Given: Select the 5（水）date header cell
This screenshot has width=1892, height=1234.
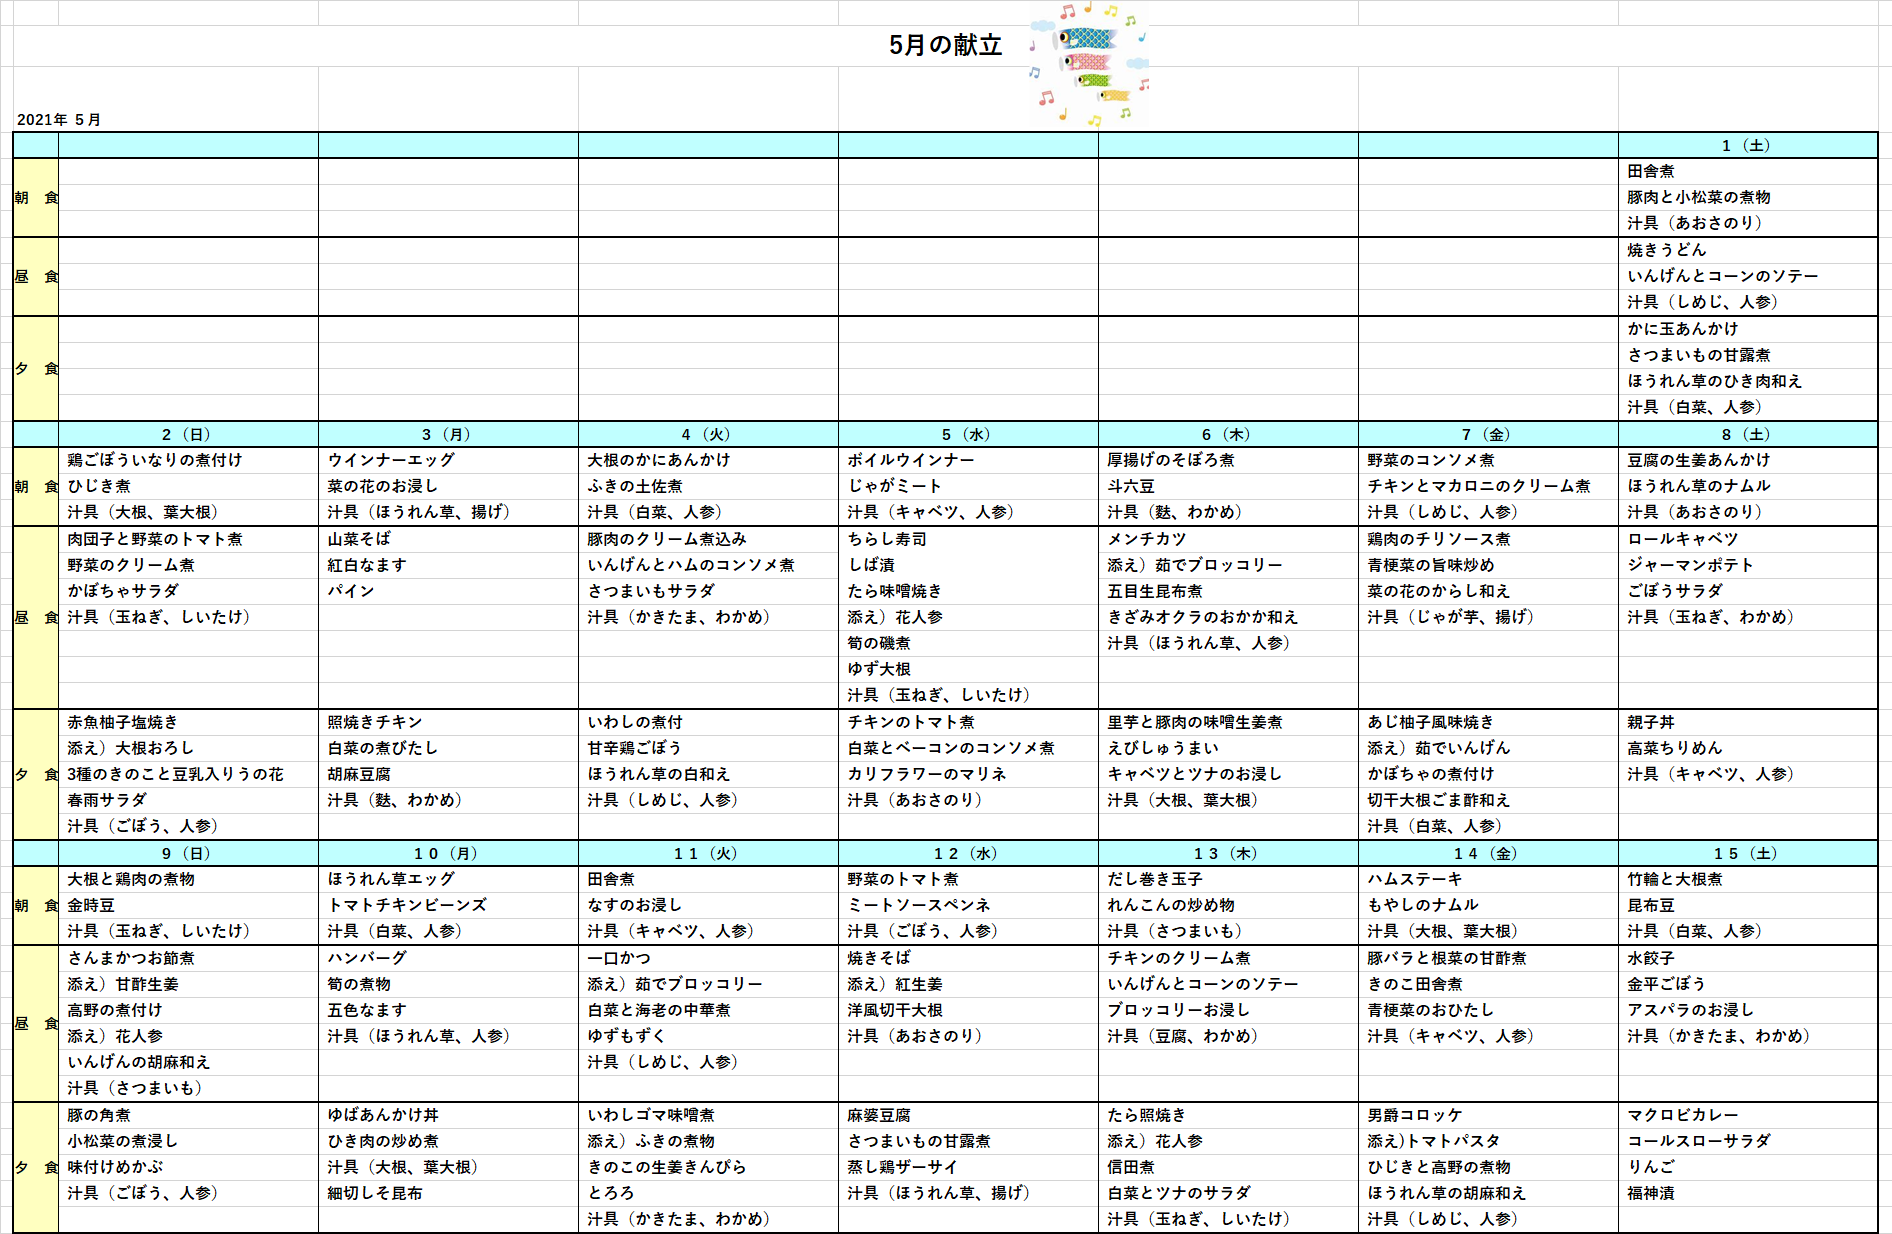Looking at the screenshot, I should click(x=967, y=435).
